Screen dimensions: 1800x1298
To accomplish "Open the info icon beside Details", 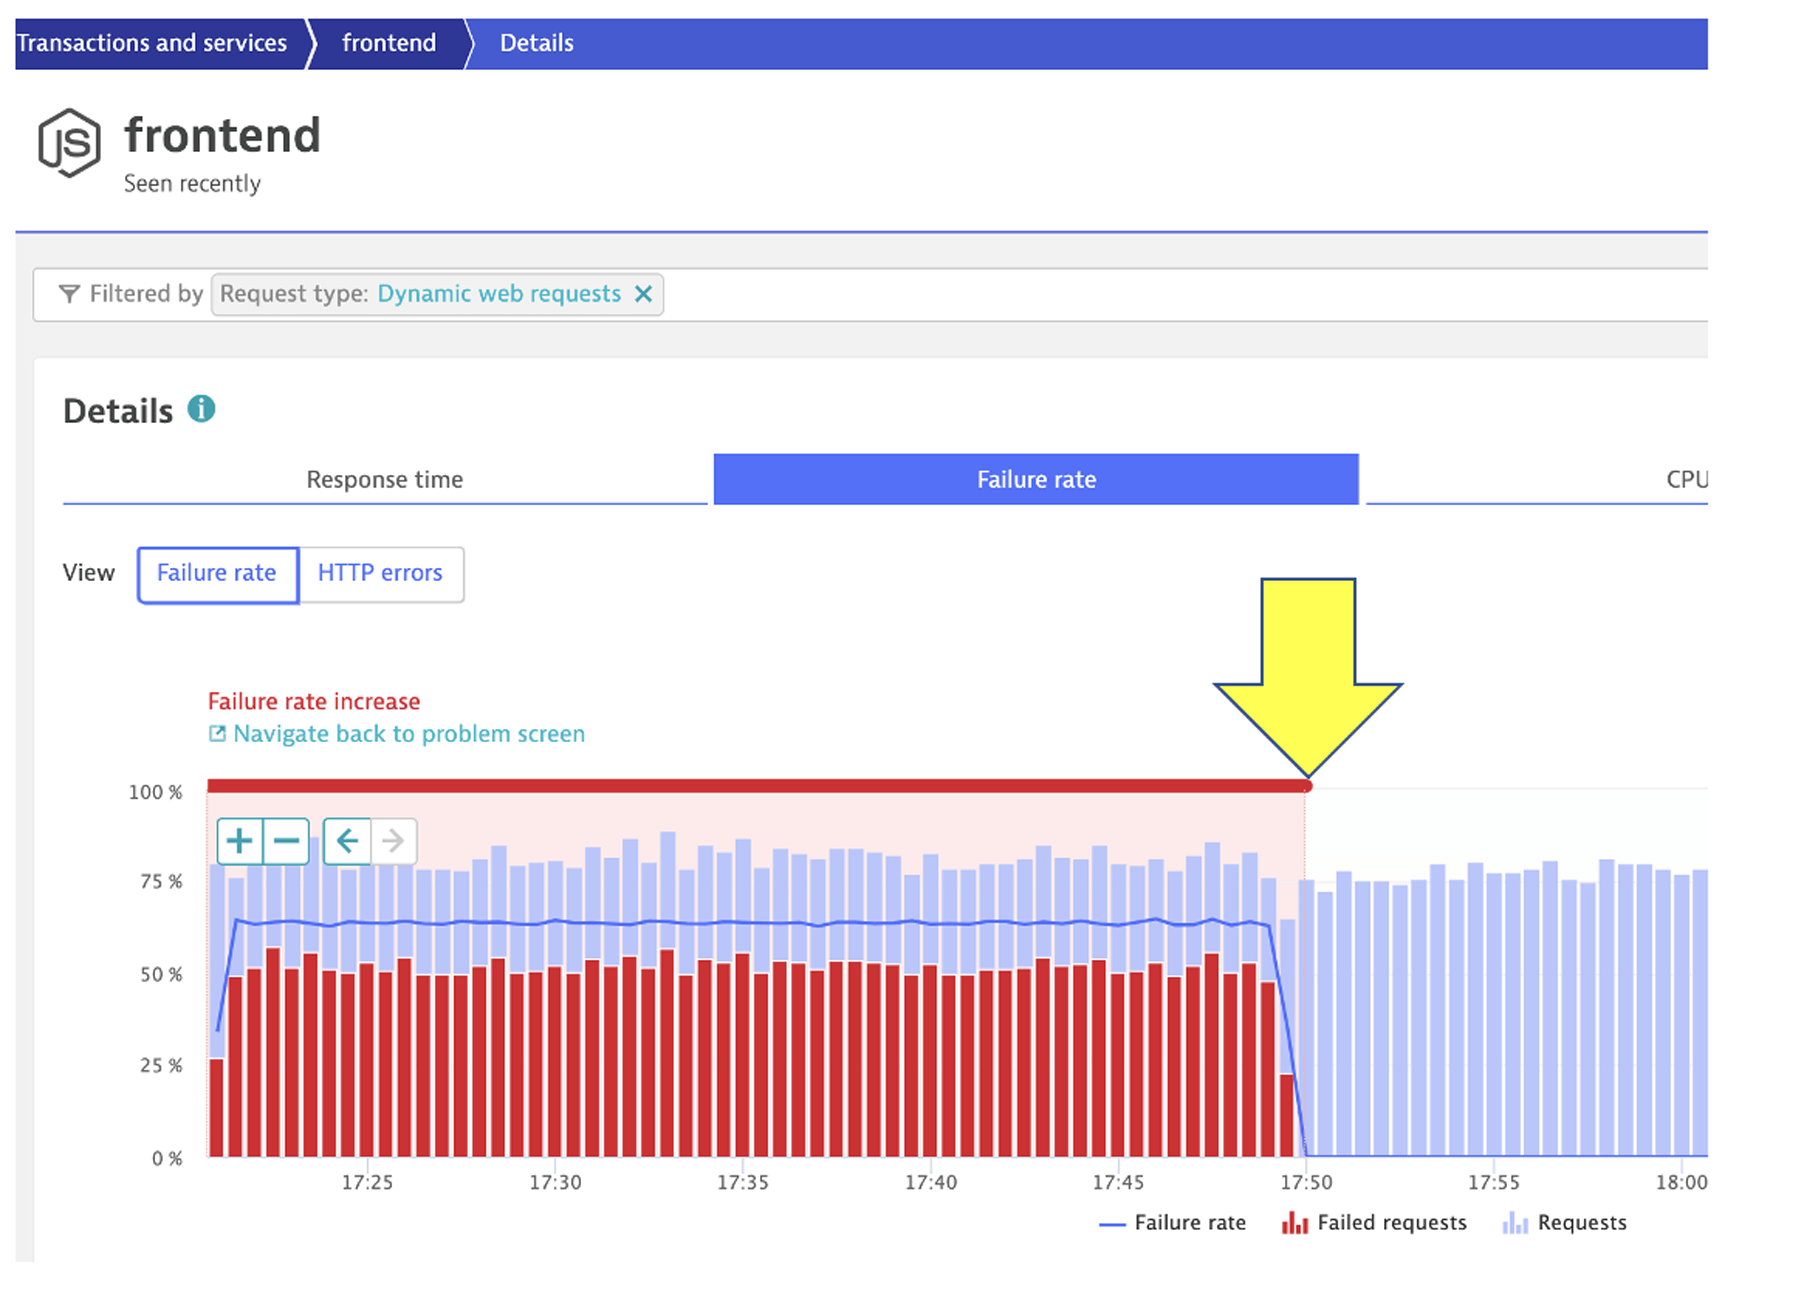I will pyautogui.click(x=203, y=408).
